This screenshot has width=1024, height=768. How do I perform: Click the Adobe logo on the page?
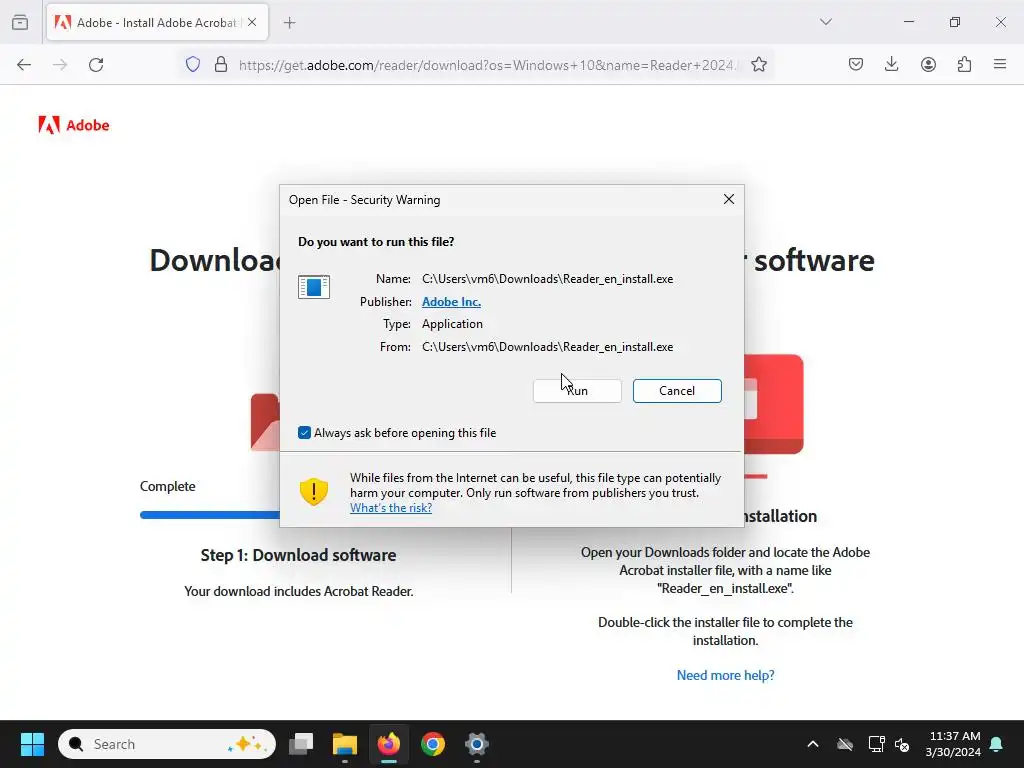pyautogui.click(x=74, y=125)
